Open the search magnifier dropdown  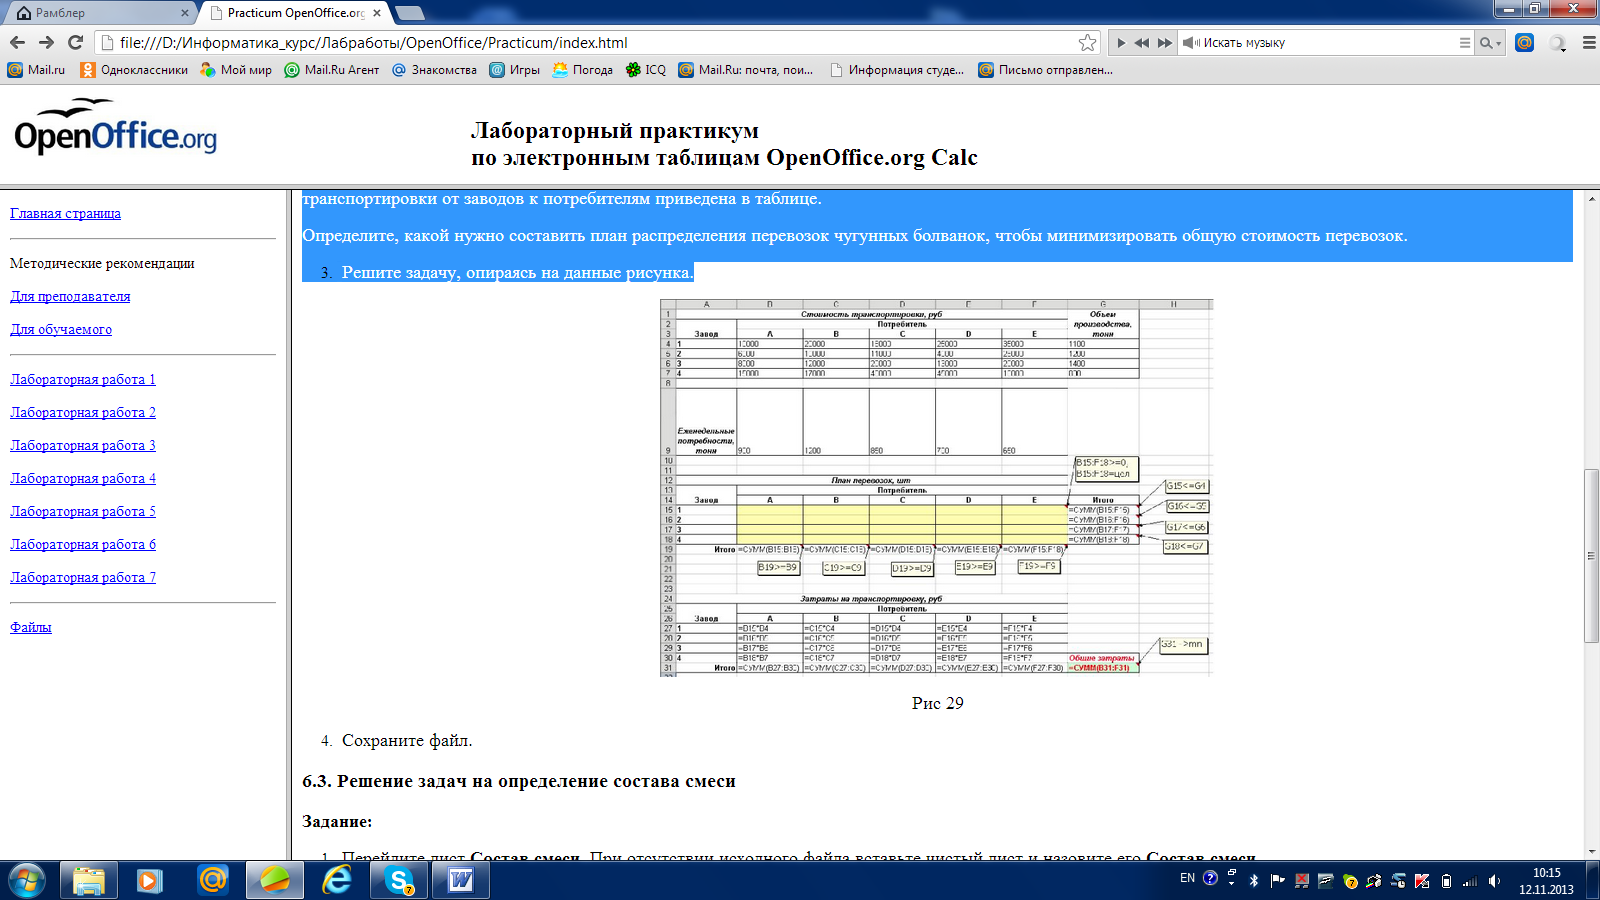[x=1490, y=43]
